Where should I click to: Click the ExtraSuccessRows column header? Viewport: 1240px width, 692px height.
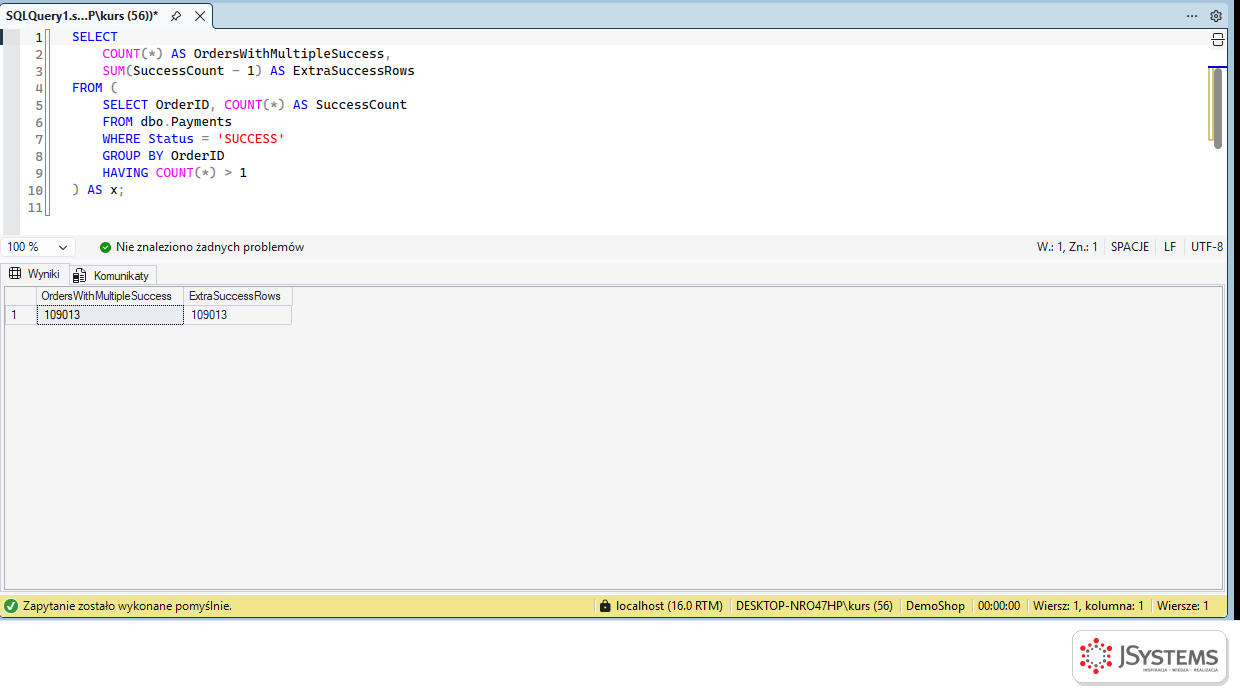tap(237, 296)
